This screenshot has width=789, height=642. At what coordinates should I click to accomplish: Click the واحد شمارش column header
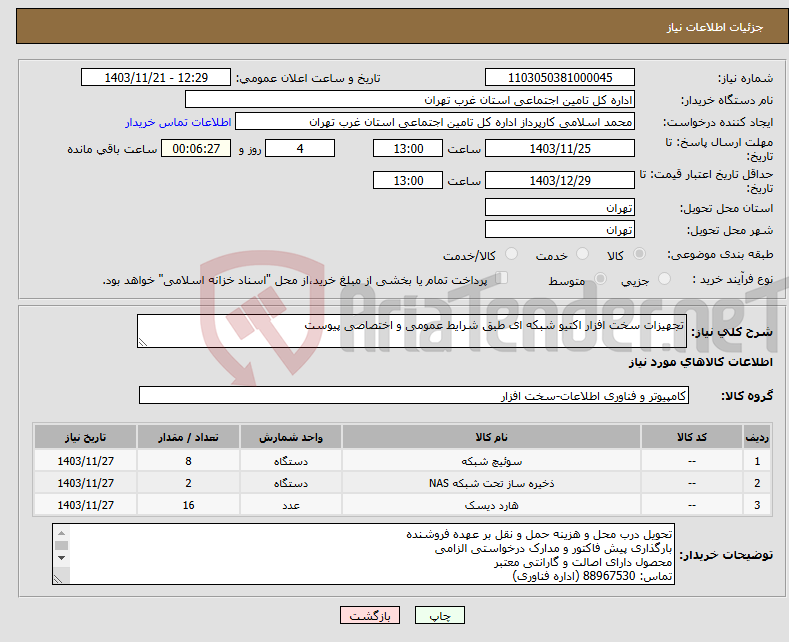click(x=291, y=437)
